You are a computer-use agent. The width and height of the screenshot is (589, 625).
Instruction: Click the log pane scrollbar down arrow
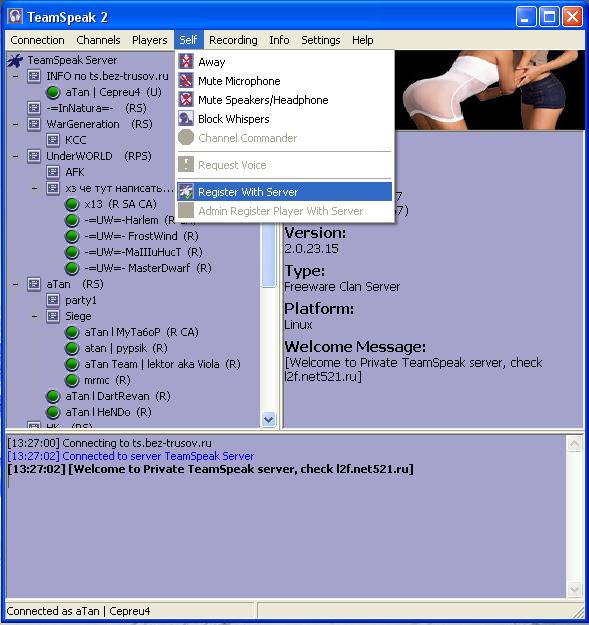574,589
